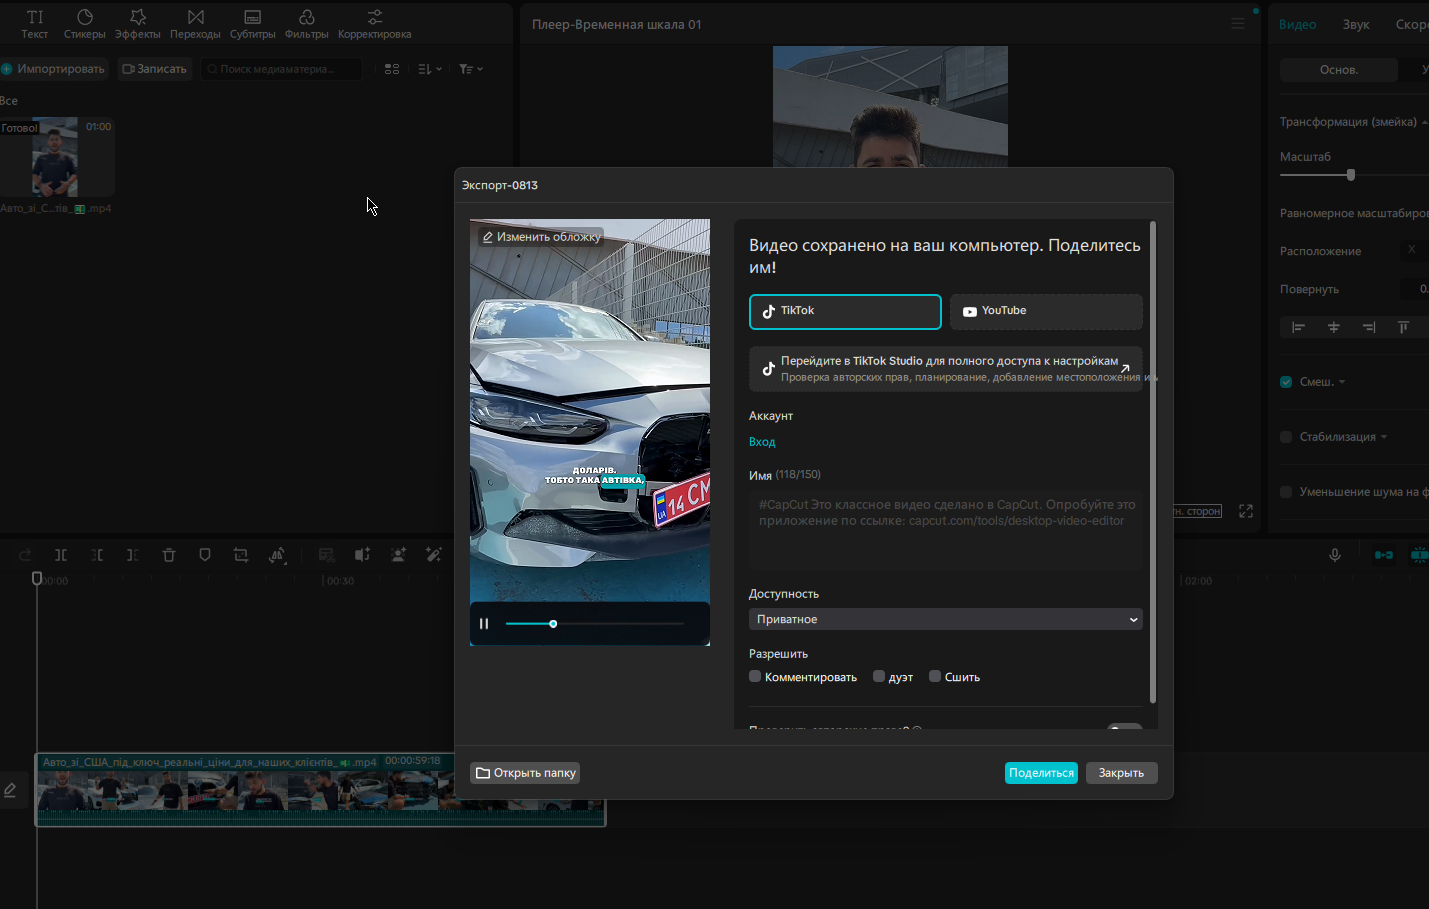Screen dimensions: 1429x909
Task: Click the Вход account link
Action: pos(762,442)
